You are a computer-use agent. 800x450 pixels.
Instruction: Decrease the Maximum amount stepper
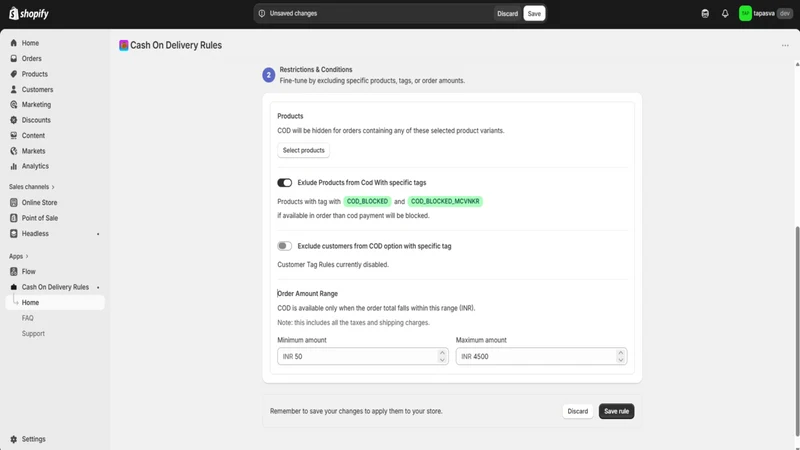point(620,360)
